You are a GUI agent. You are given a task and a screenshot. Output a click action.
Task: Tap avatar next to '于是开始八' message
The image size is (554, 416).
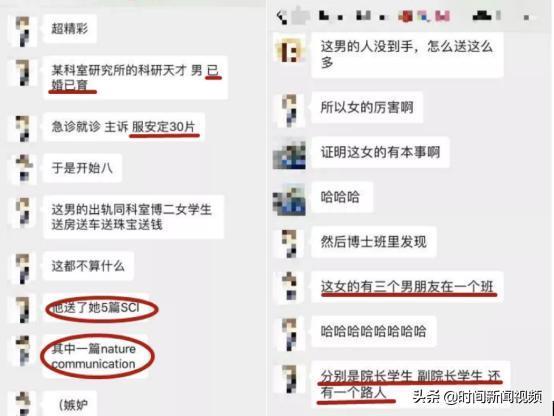pyautogui.click(x=24, y=169)
